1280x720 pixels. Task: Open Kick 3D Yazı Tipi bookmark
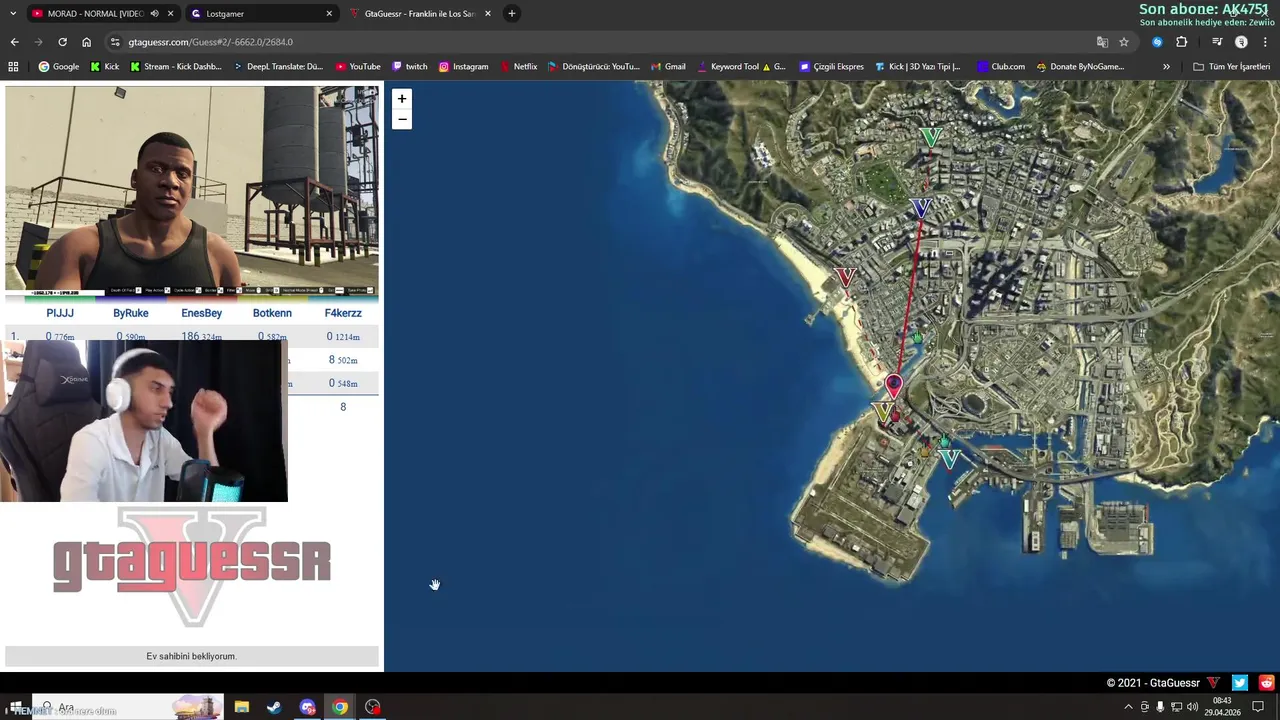[x=918, y=67]
